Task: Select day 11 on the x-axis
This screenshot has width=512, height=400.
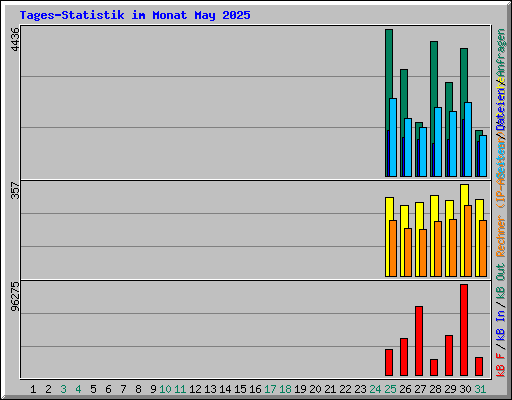Action: [180, 389]
